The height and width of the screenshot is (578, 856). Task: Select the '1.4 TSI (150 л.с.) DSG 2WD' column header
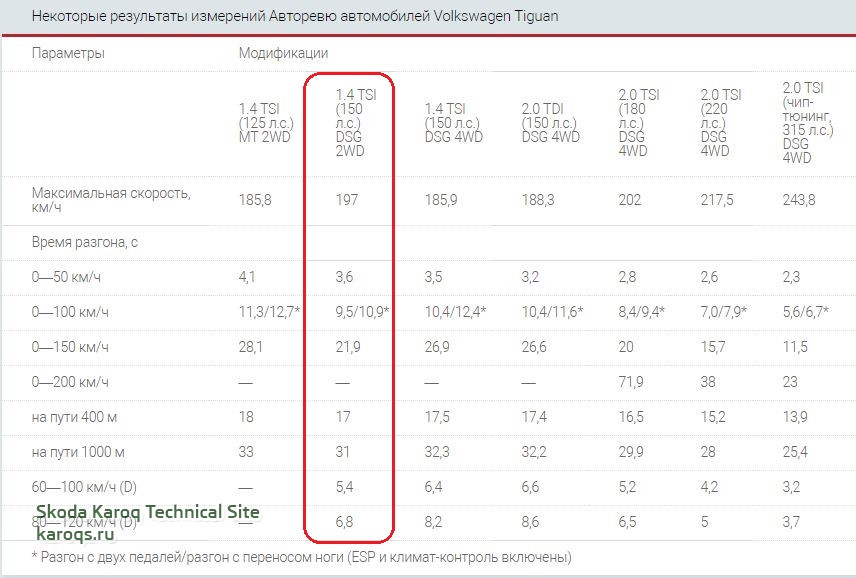click(356, 123)
